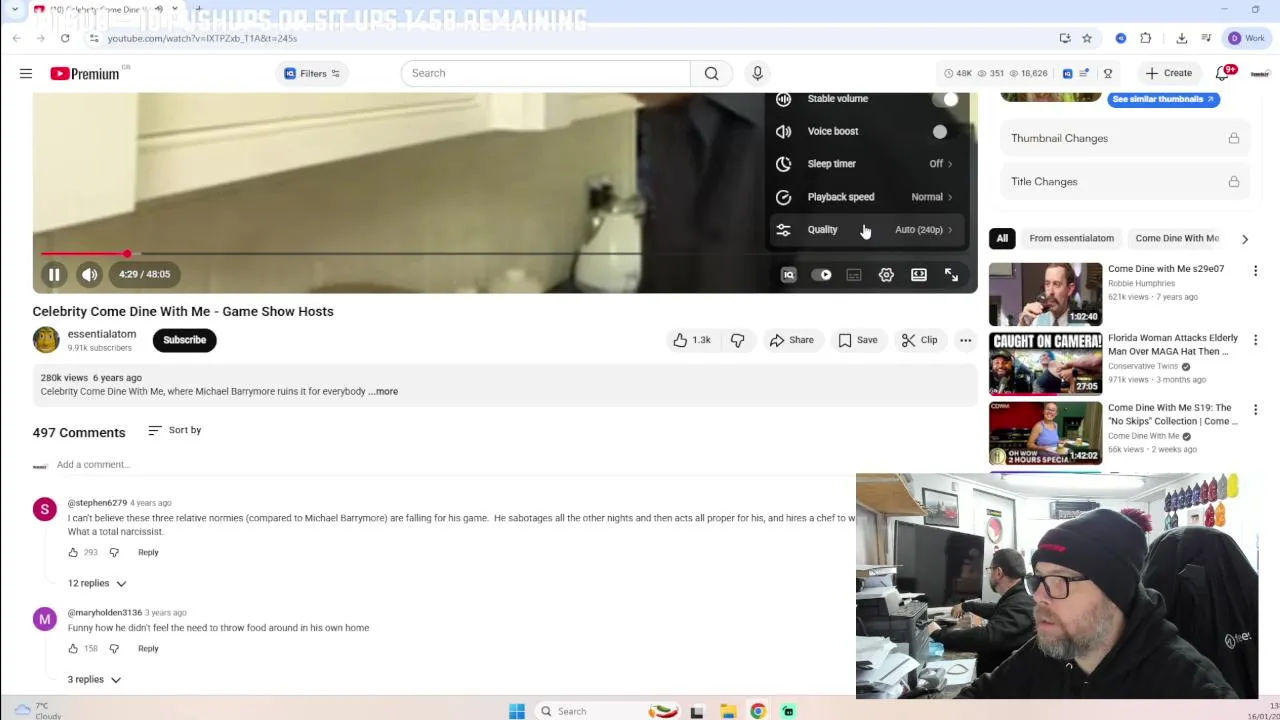Screen dimensions: 1280x720
Task: Focus the YouTube search field
Action: [545, 73]
